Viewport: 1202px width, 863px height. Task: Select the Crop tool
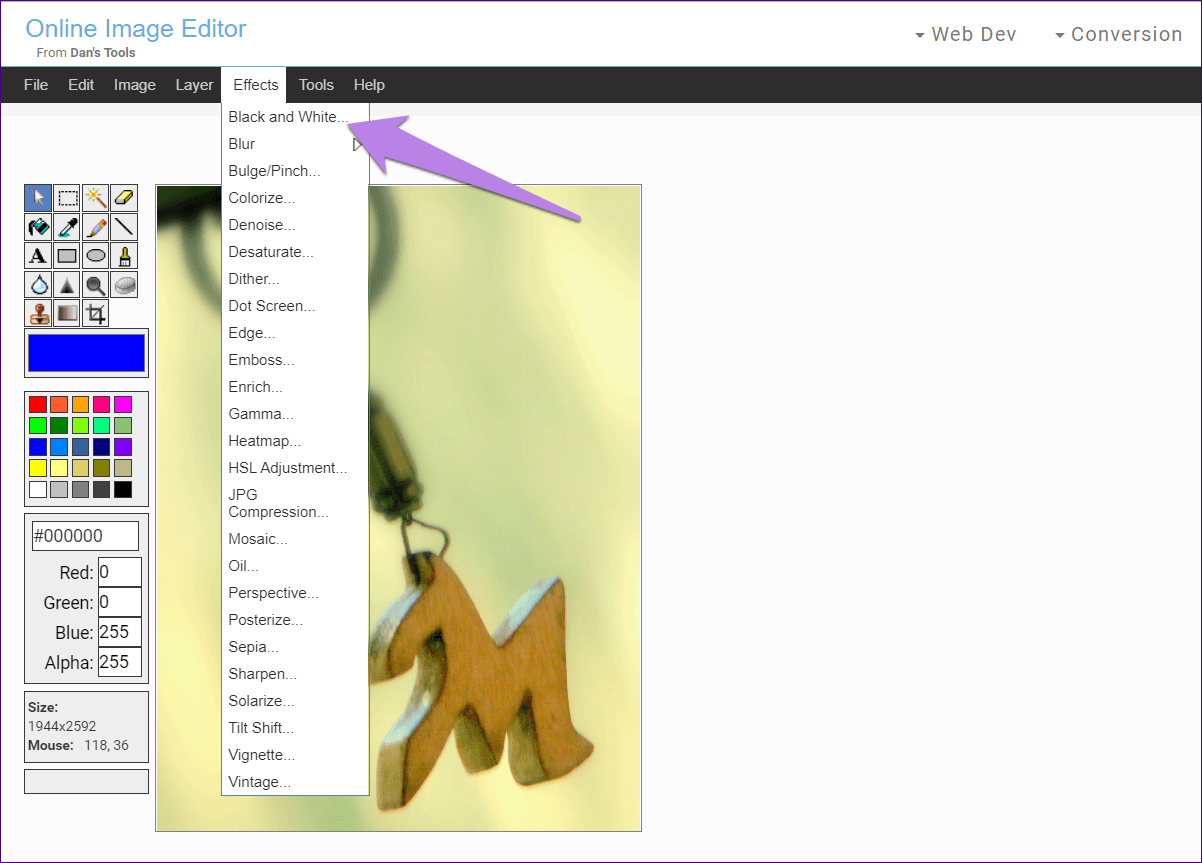95,314
